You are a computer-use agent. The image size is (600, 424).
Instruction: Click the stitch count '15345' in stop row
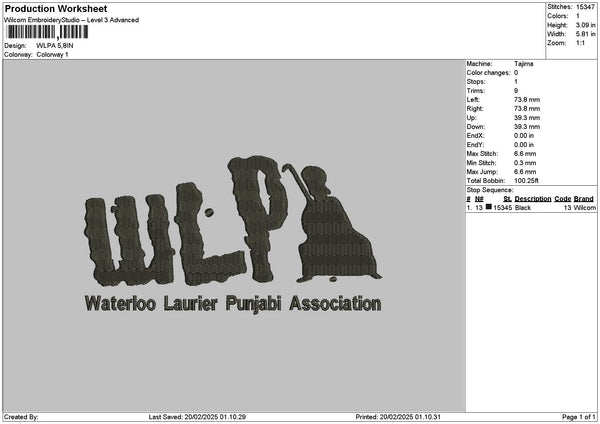point(502,208)
